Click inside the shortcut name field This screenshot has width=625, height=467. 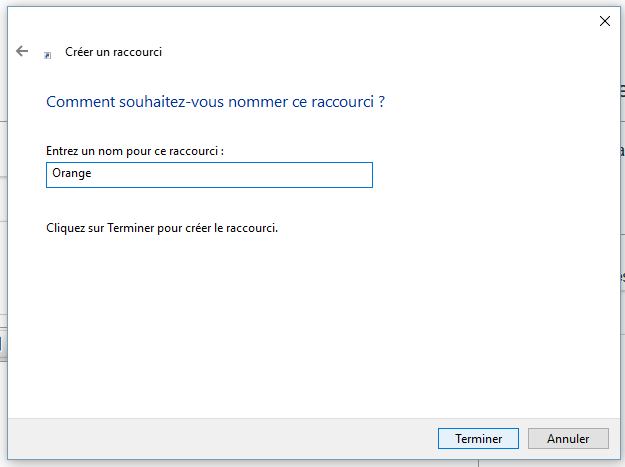[209, 175]
